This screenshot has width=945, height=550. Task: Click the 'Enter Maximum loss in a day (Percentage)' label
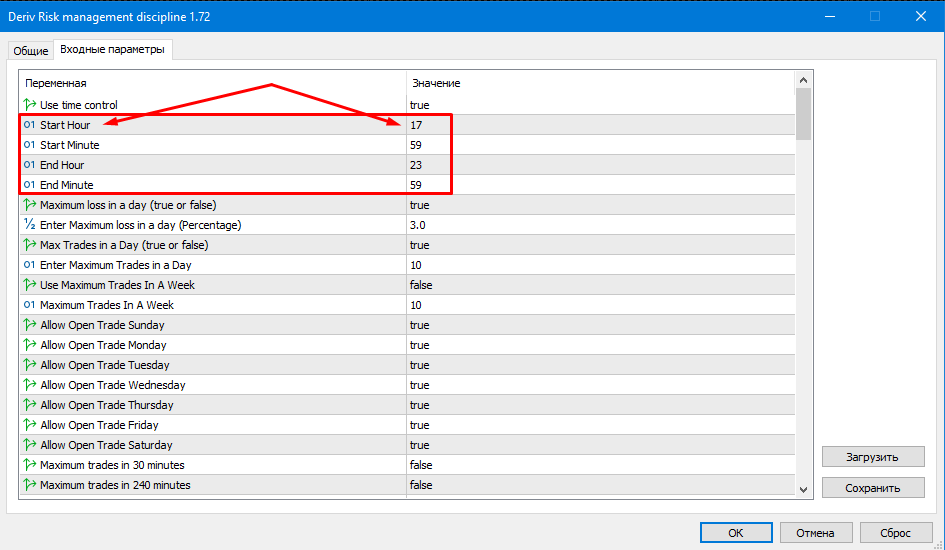pos(140,225)
